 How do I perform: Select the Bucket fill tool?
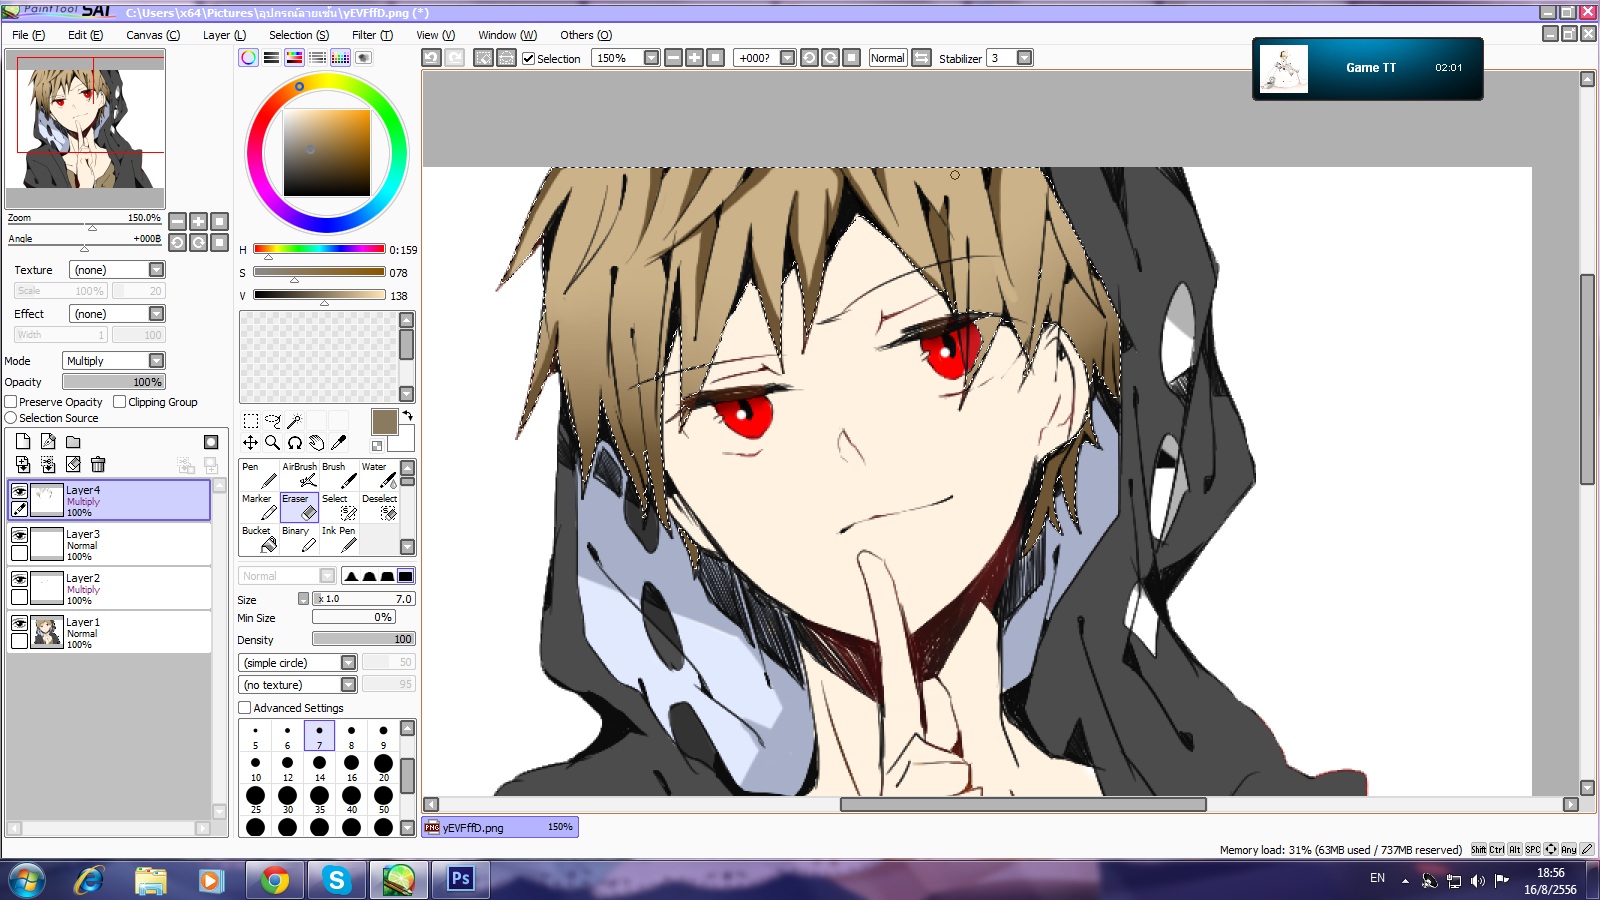[x=259, y=539]
